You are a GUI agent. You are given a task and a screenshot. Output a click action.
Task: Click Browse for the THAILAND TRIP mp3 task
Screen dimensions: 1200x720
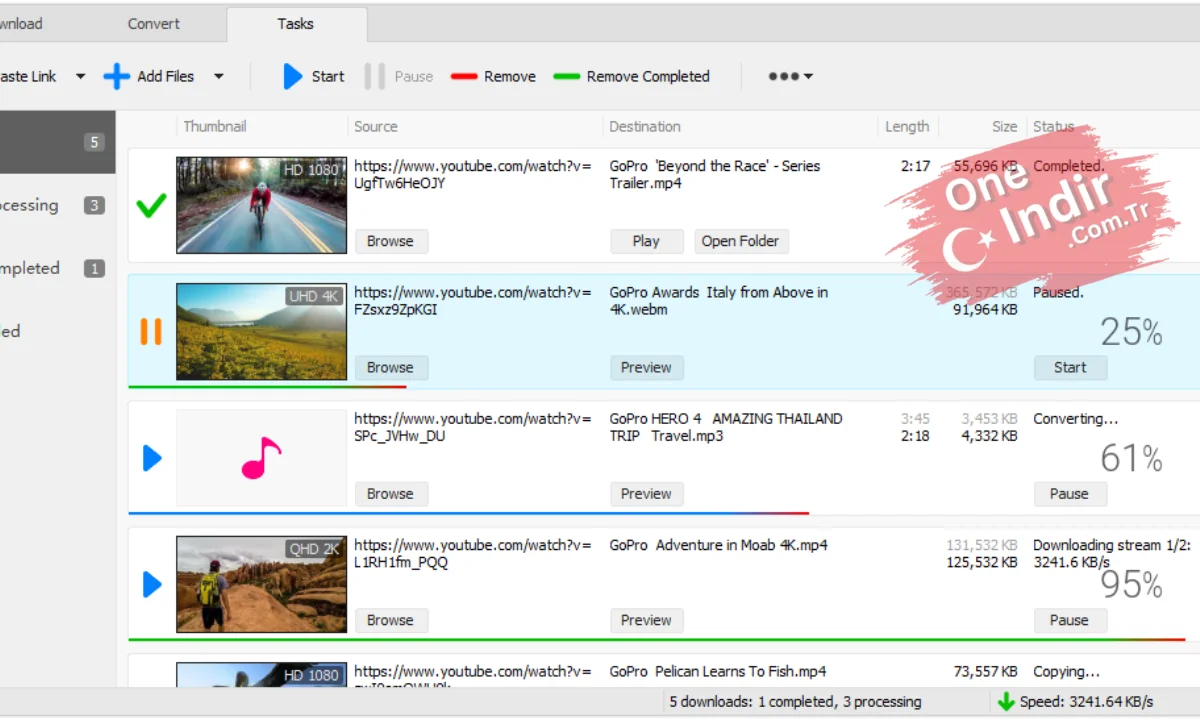point(390,493)
